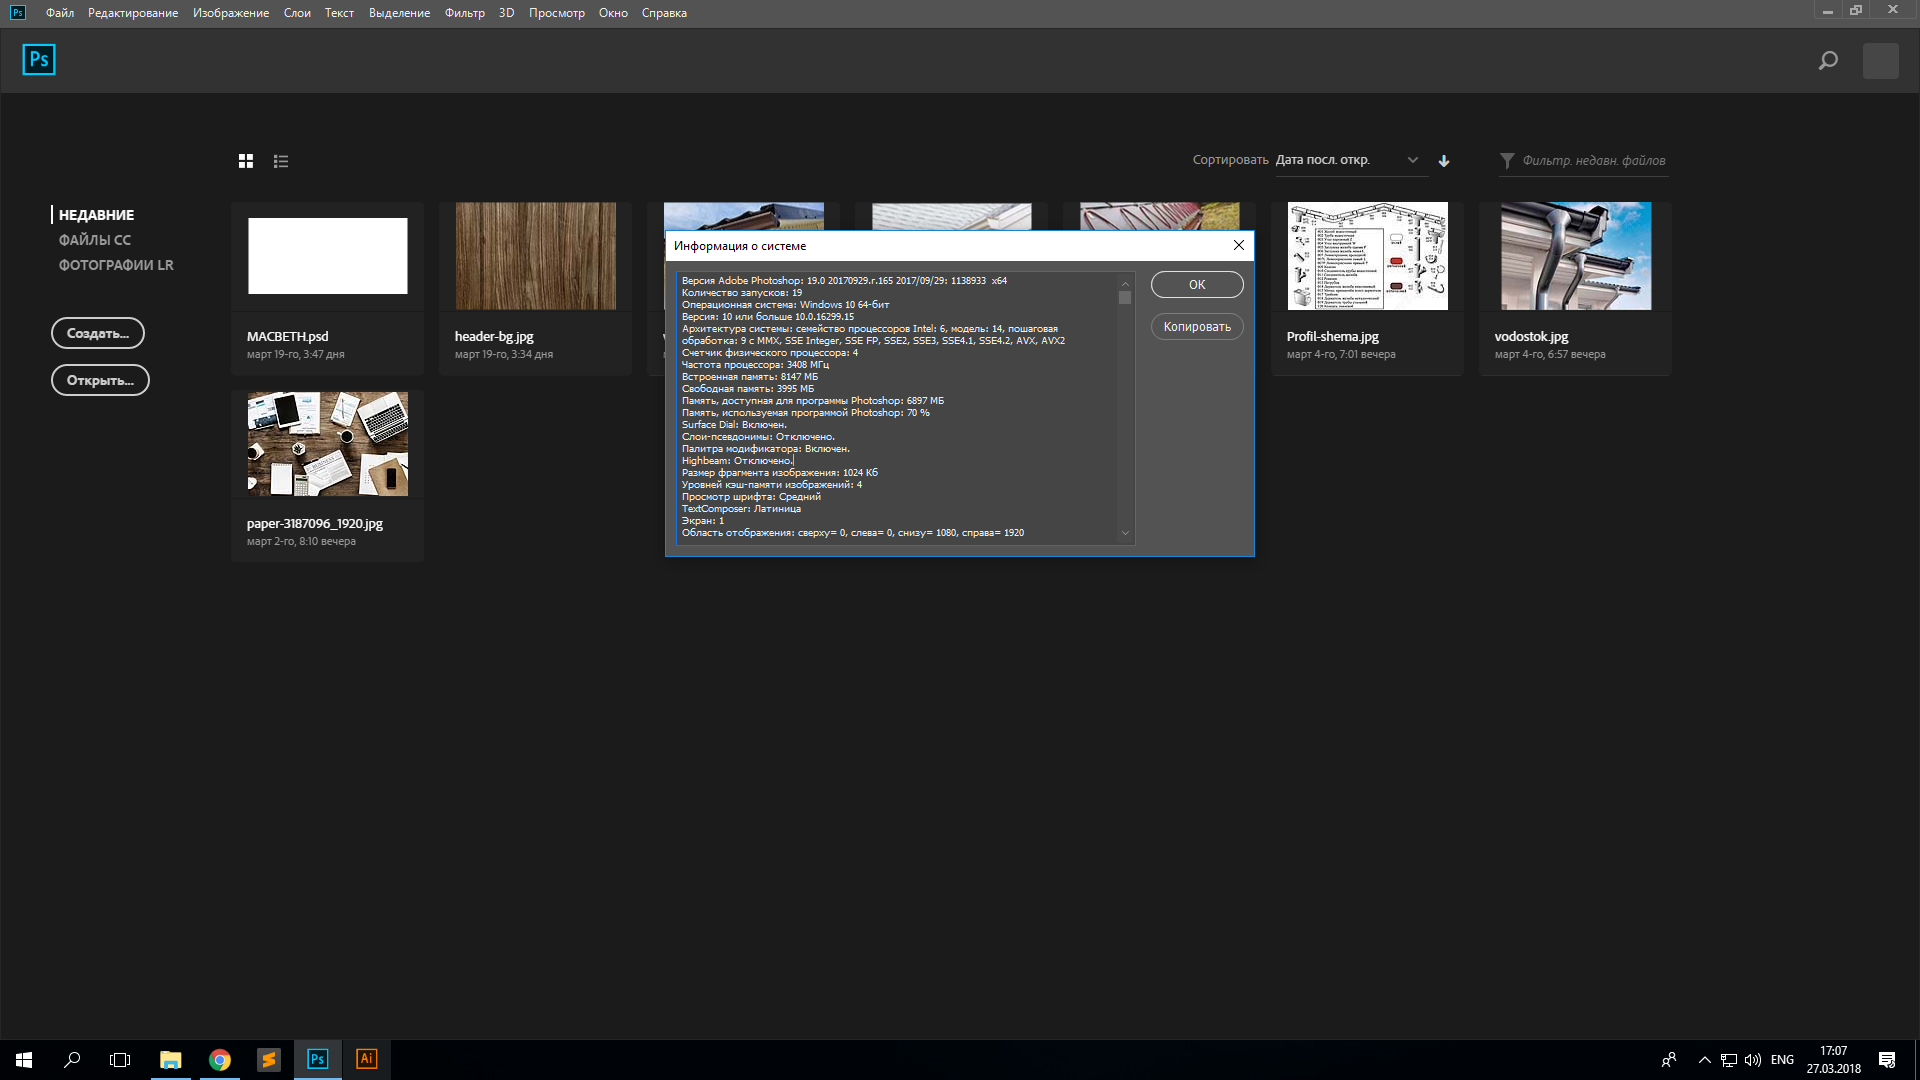
Task: Click the 'Операционная система' info line
Action: (786, 305)
